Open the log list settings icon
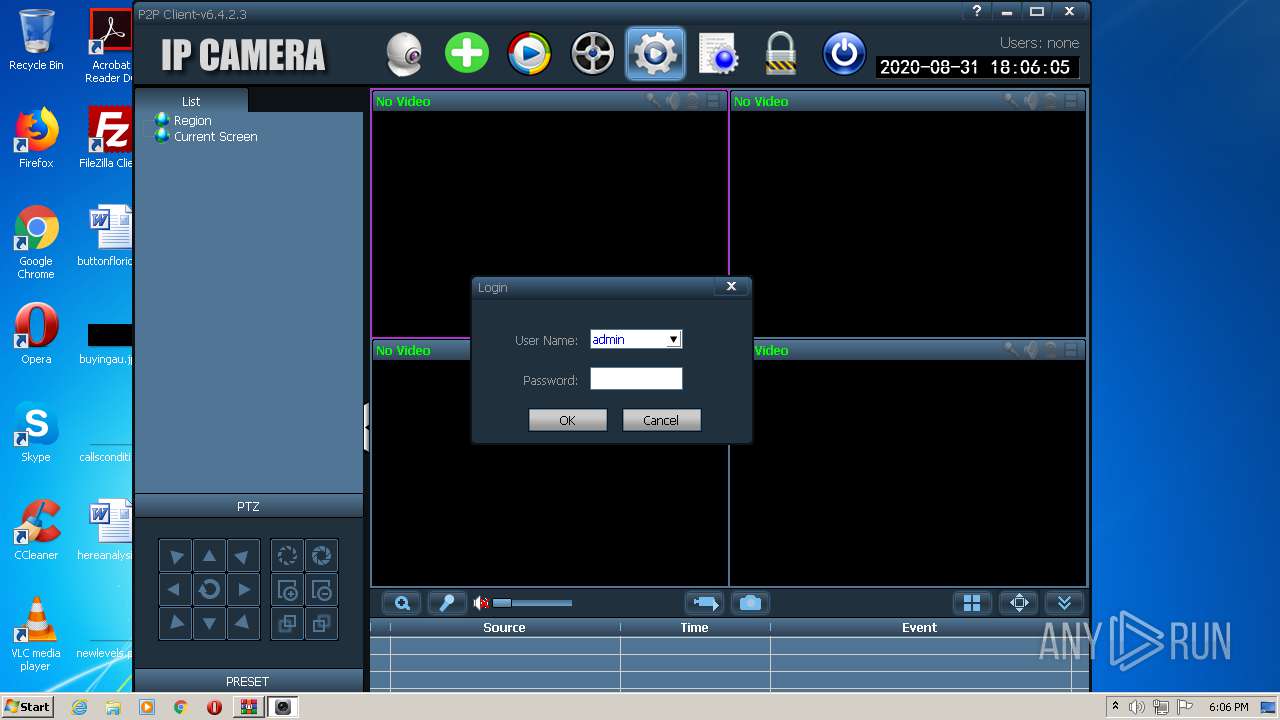 pos(718,54)
